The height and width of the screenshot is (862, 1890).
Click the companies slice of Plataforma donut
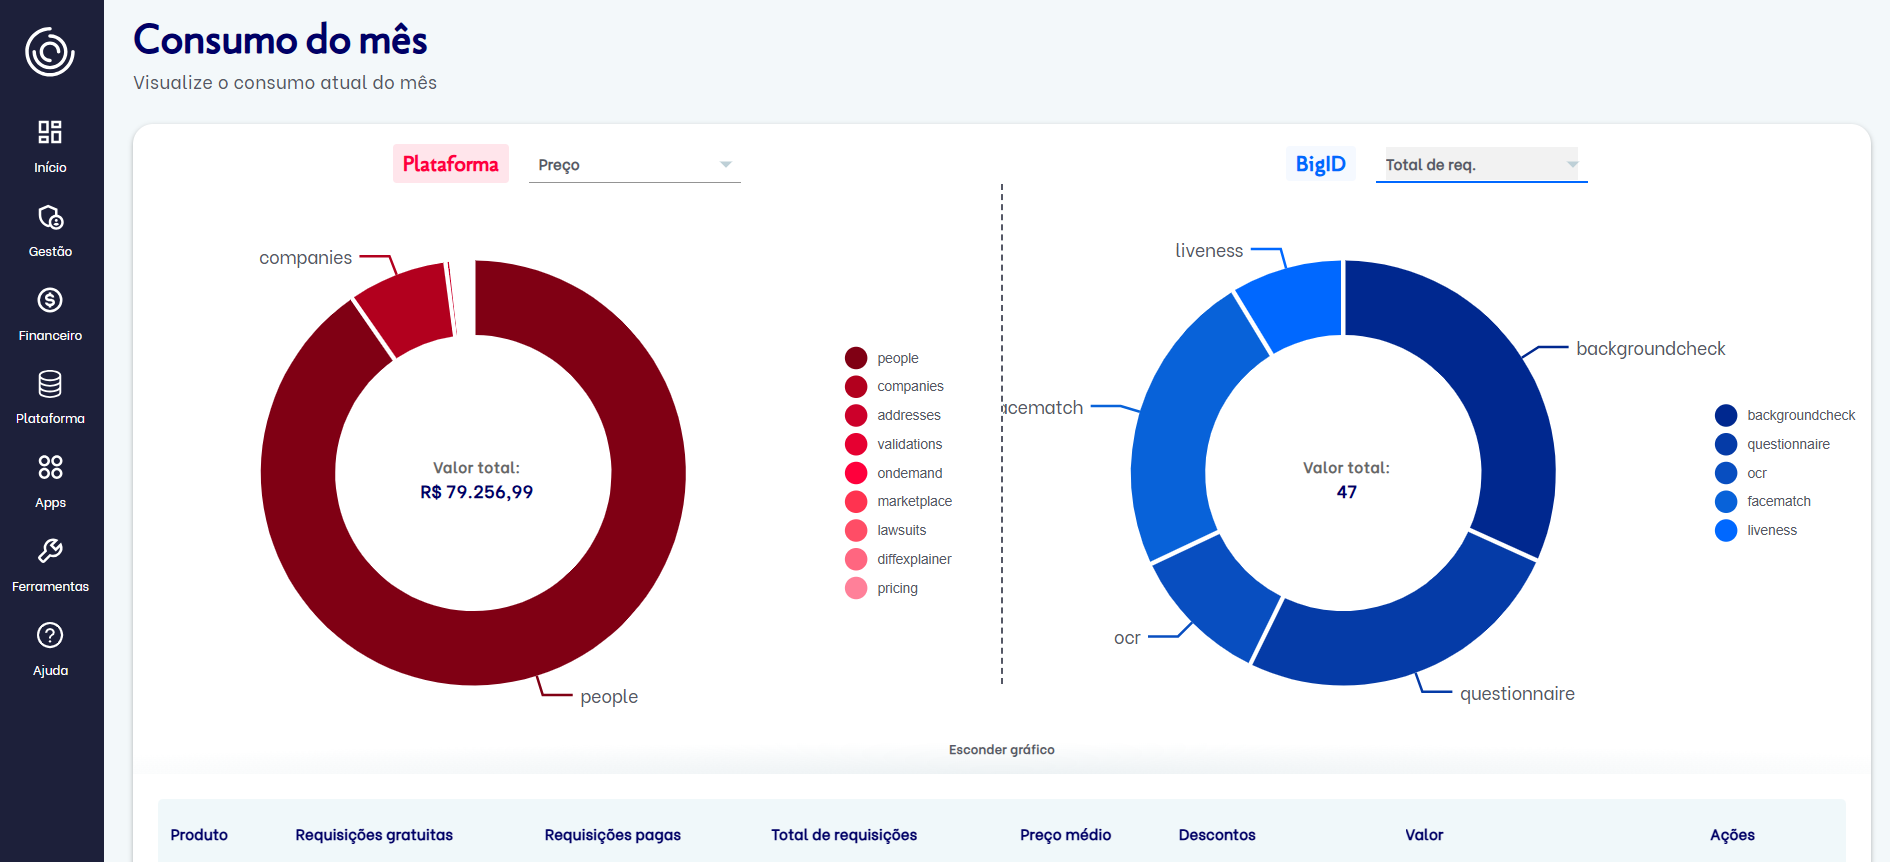(x=407, y=306)
